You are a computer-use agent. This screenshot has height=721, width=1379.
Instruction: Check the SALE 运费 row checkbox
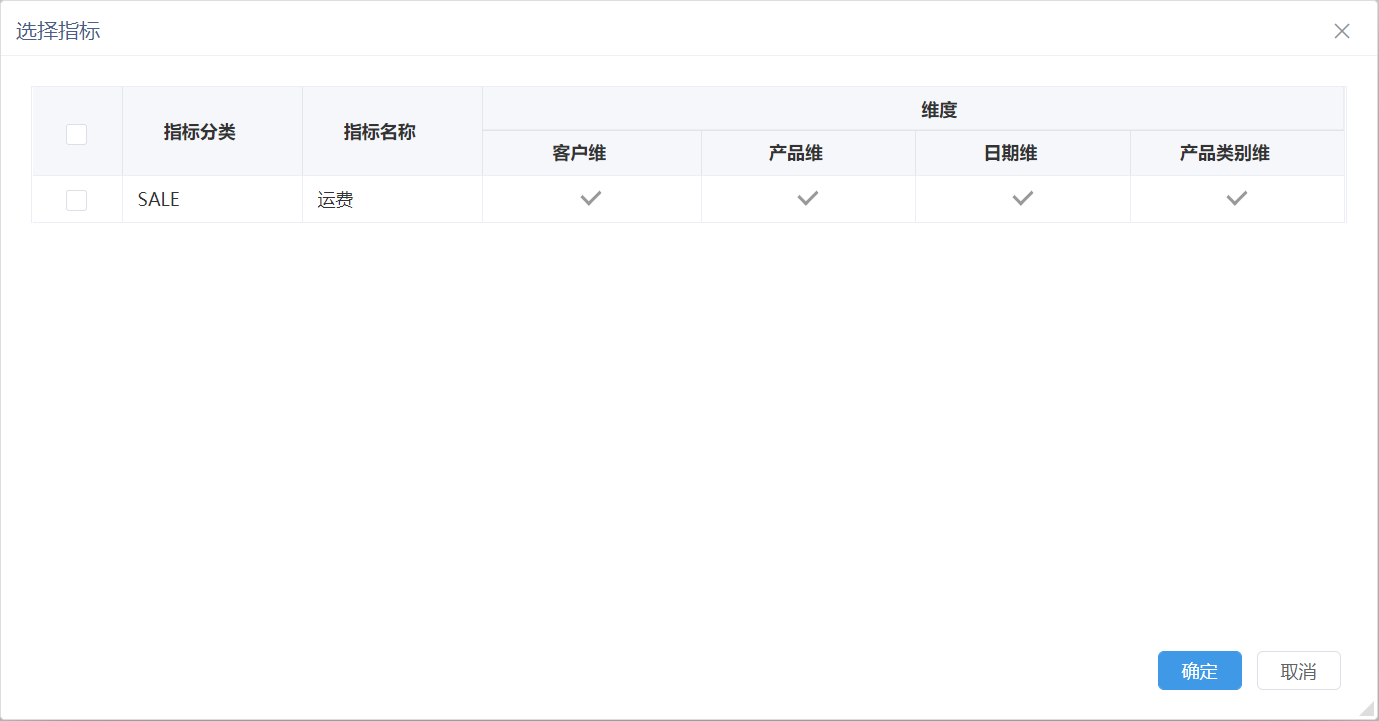[x=76, y=200]
